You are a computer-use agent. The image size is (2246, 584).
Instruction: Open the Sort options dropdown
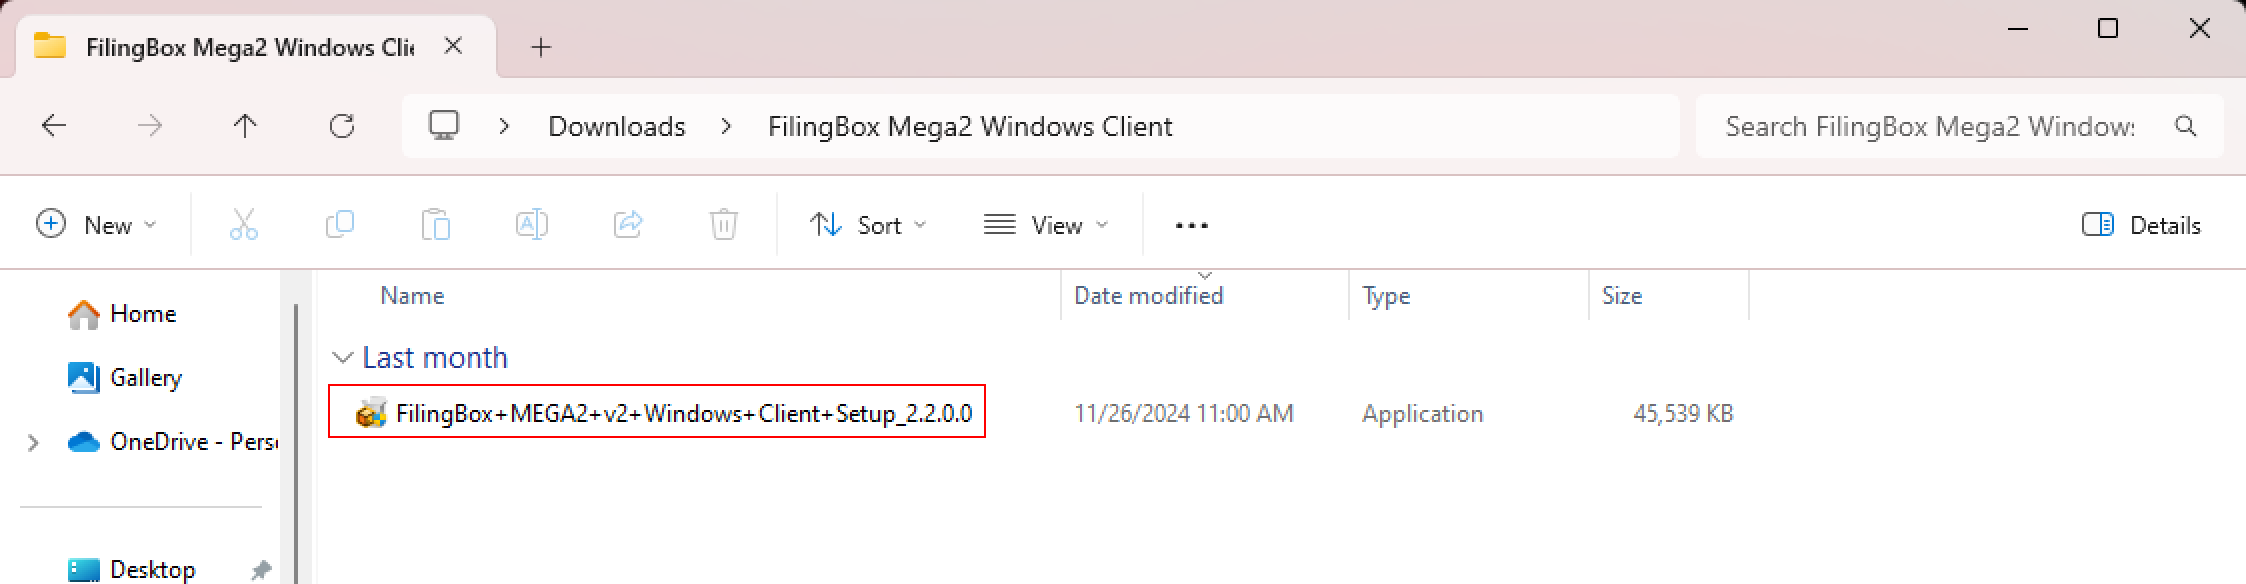tap(867, 225)
